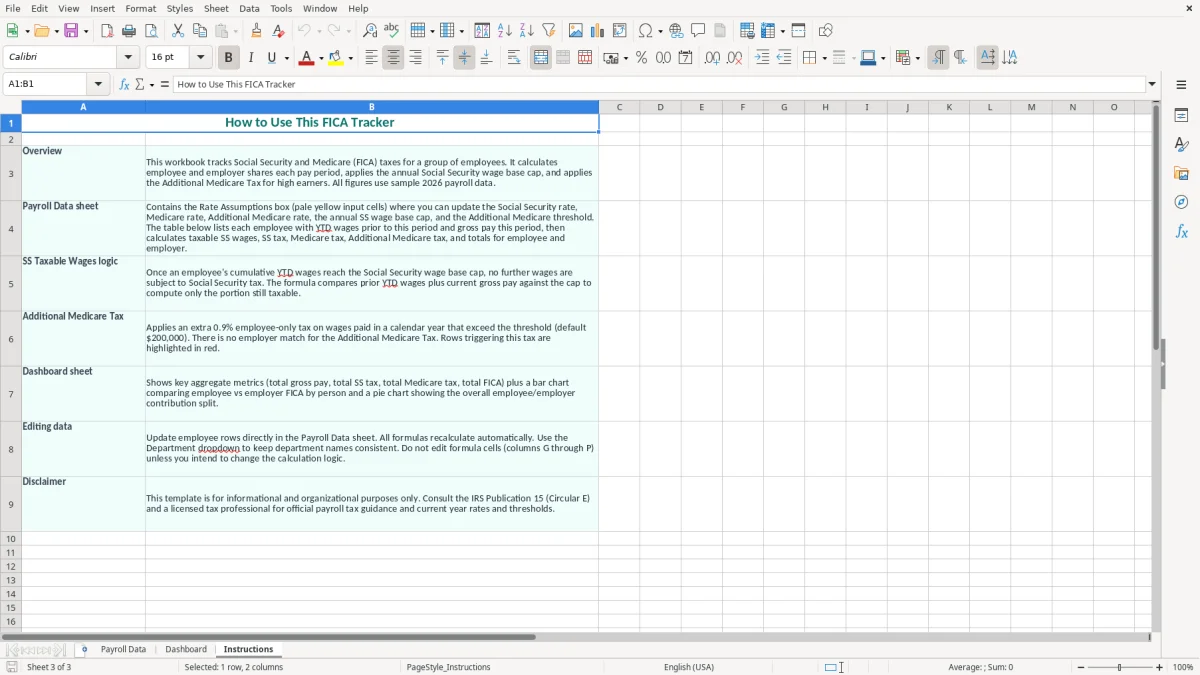
Task: Add a decimal place
Action: point(712,58)
